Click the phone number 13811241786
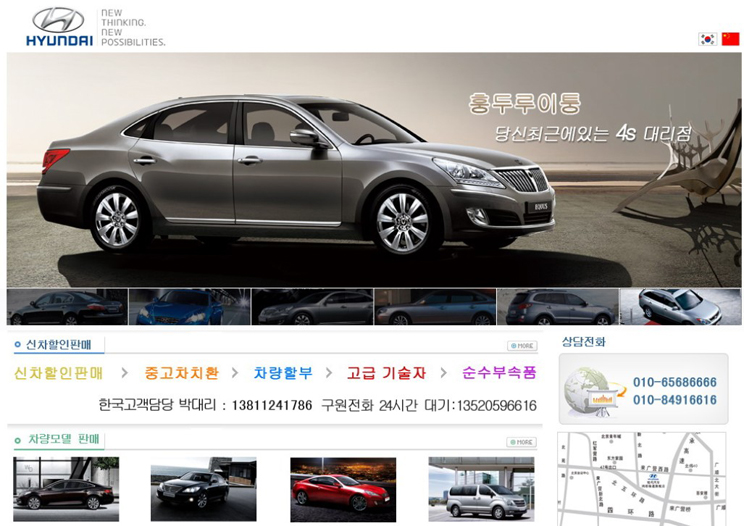Image resolution: width=744 pixels, height=526 pixels. (272, 406)
